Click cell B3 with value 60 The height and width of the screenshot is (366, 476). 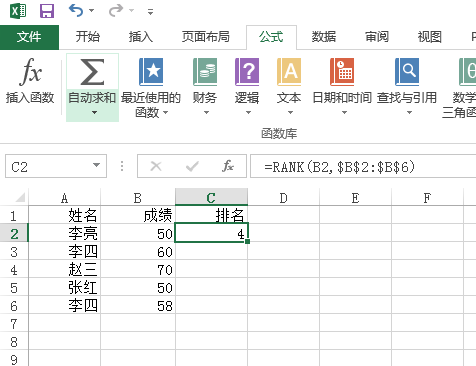(x=138, y=251)
